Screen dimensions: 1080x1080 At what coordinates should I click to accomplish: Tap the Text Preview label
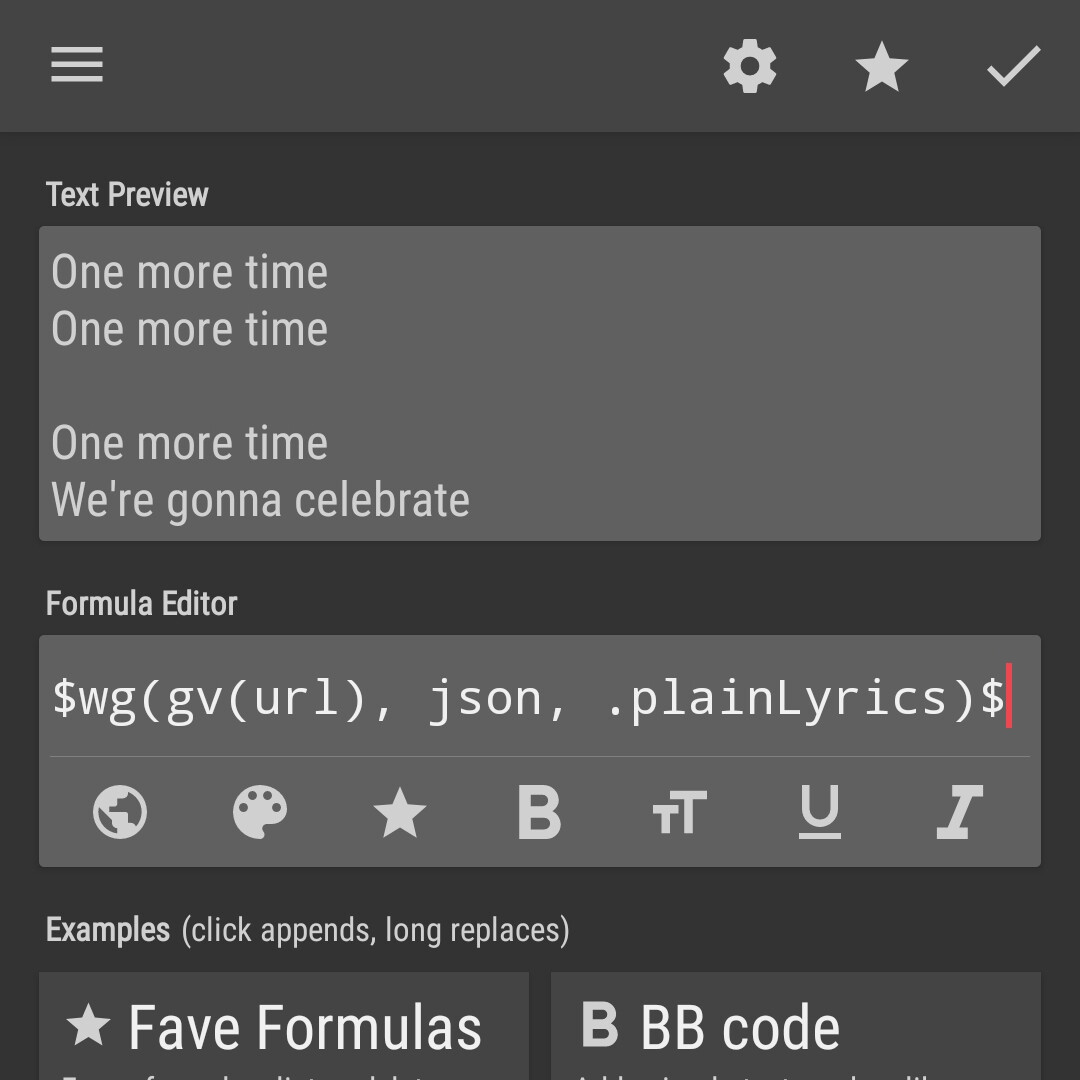pos(127,194)
